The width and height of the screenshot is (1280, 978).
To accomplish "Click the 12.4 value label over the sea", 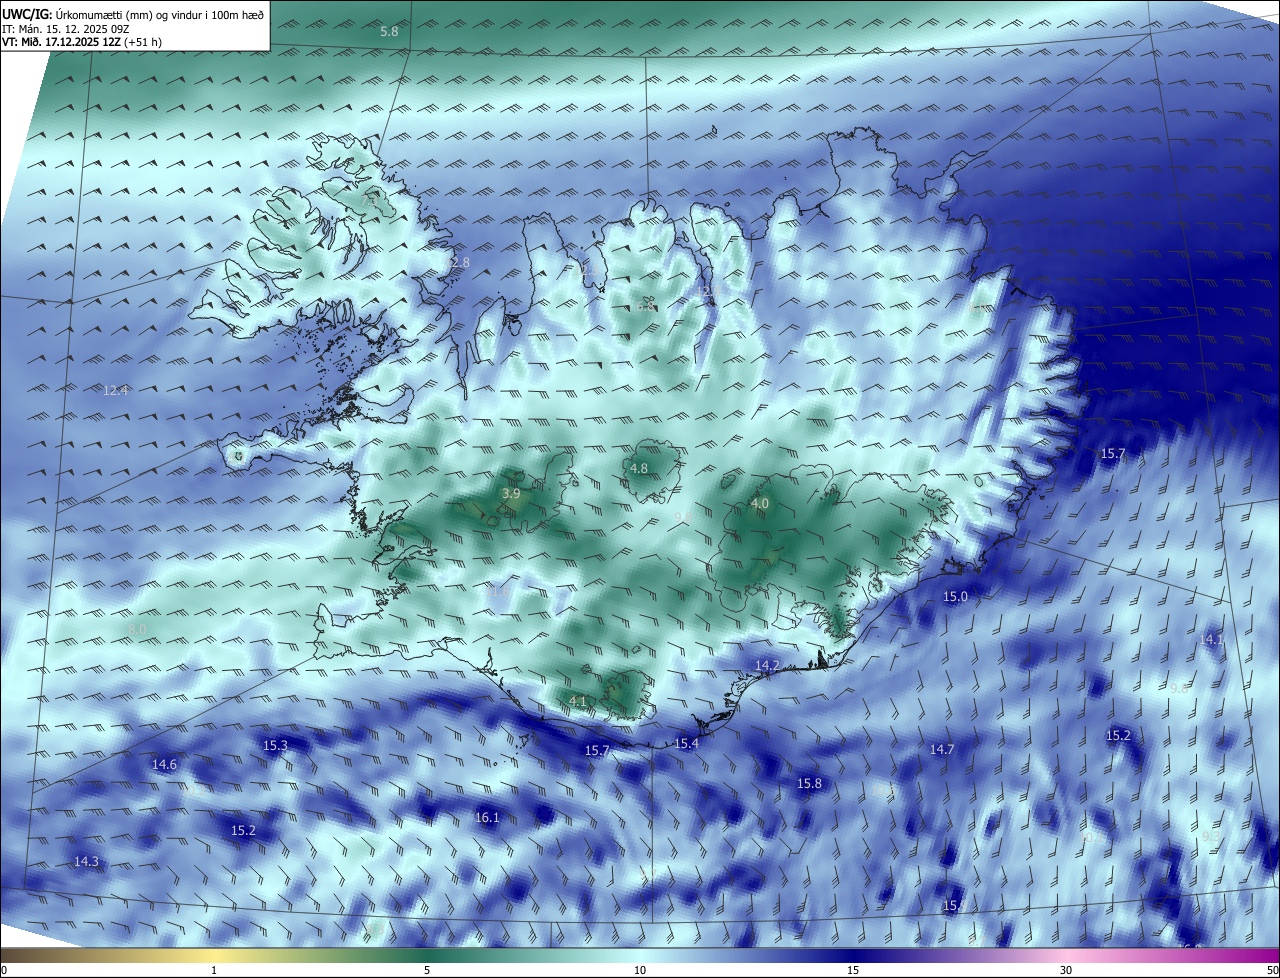I will point(116,391).
